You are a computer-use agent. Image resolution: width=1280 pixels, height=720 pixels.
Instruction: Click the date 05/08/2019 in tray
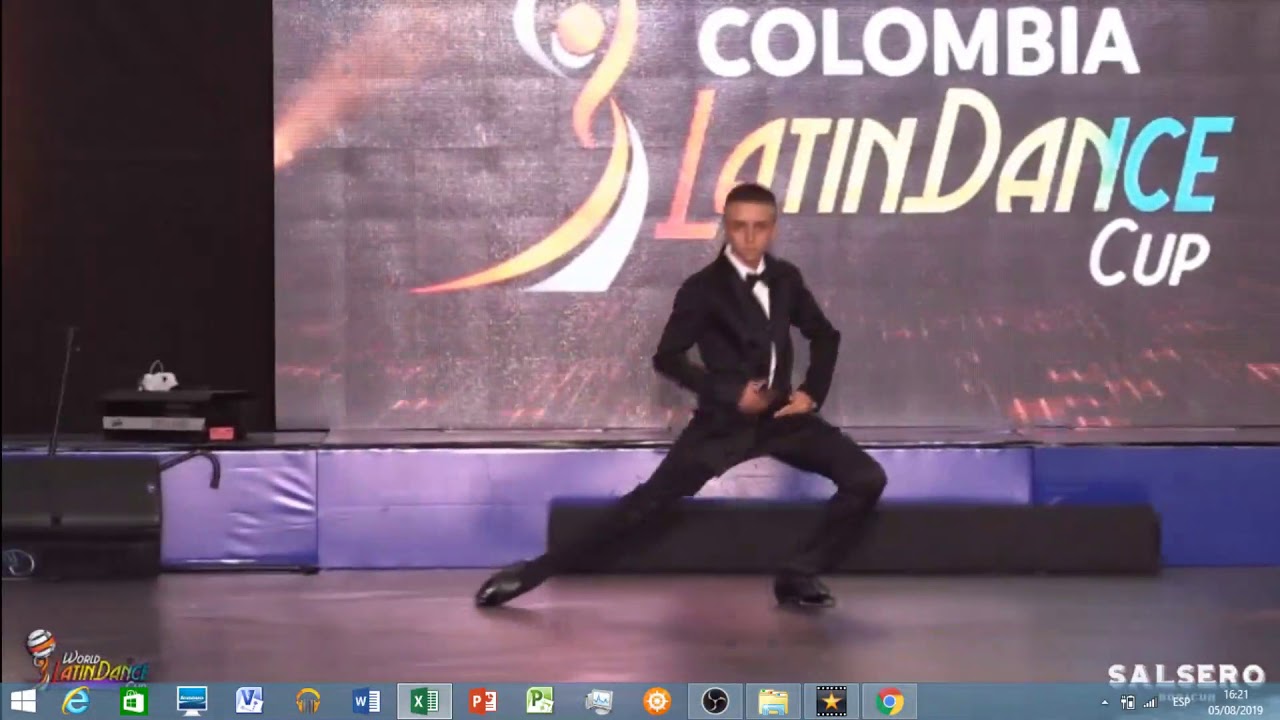[1236, 710]
